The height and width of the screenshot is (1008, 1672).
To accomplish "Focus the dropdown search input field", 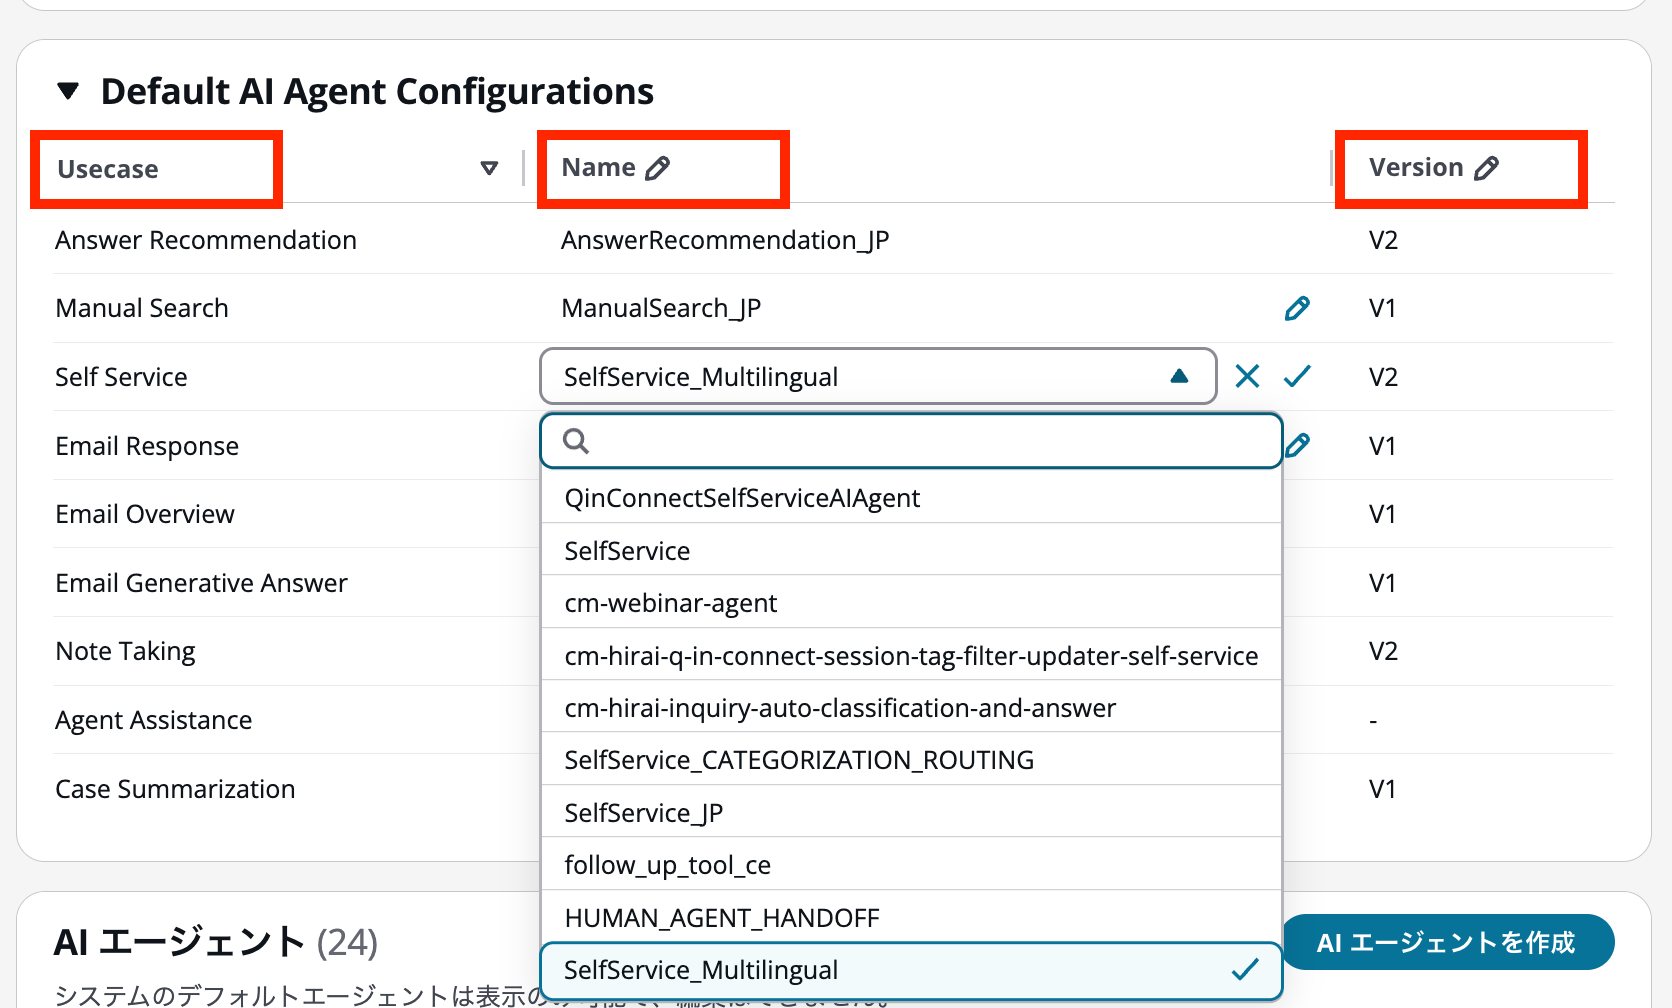I will pos(930,441).
